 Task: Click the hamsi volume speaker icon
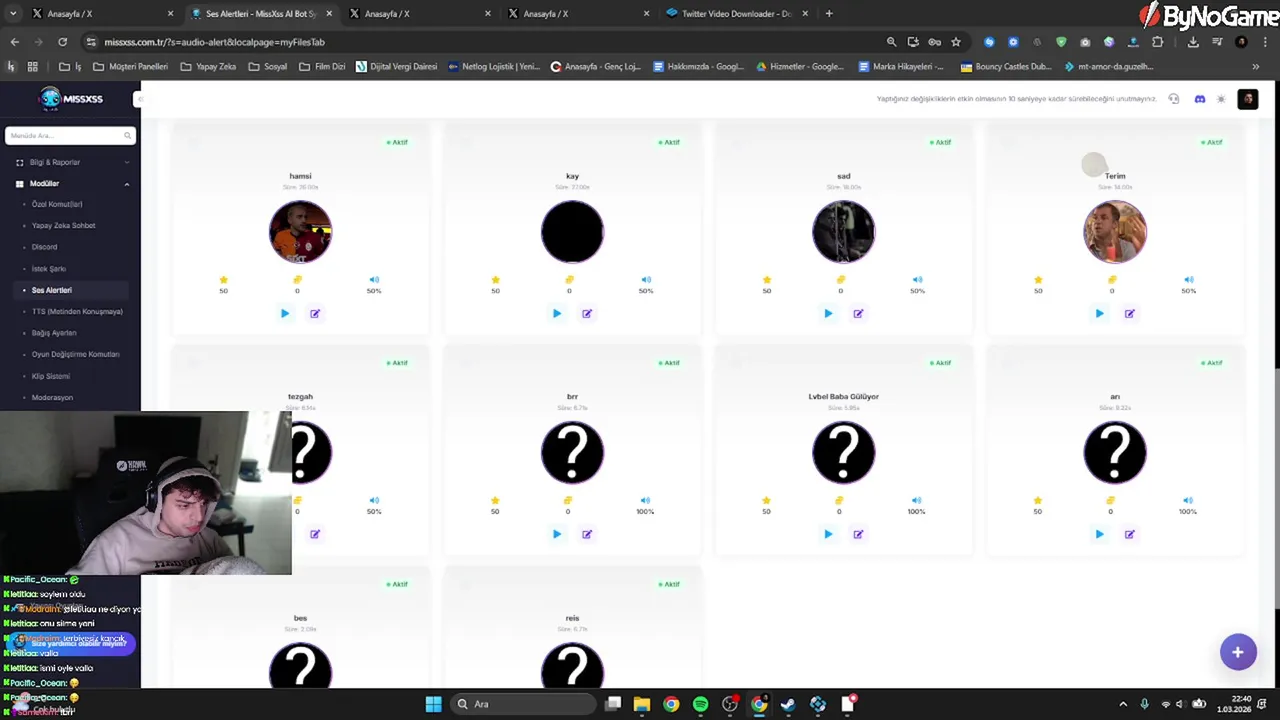tap(374, 280)
